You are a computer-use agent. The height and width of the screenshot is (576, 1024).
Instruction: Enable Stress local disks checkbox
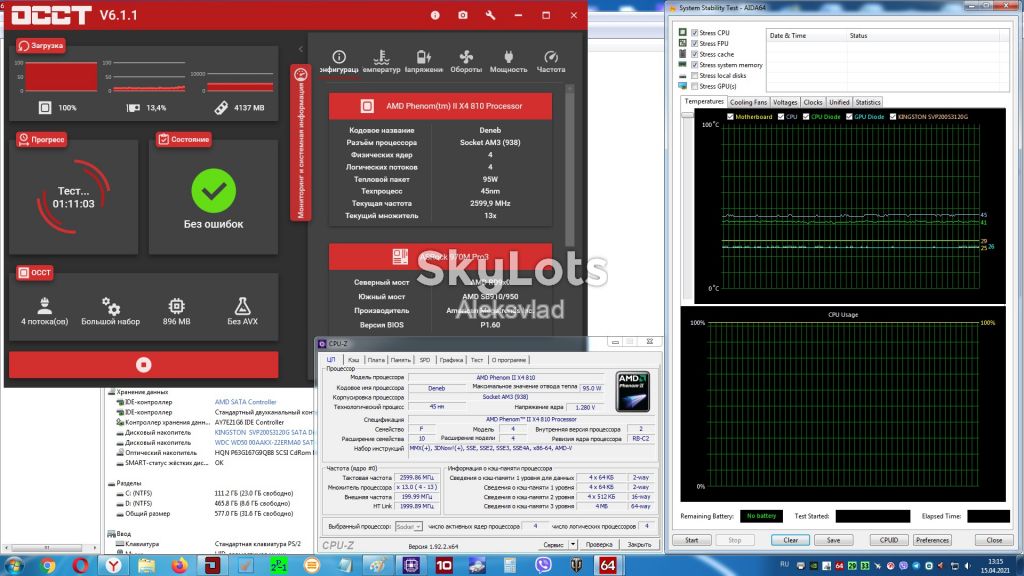coord(695,76)
